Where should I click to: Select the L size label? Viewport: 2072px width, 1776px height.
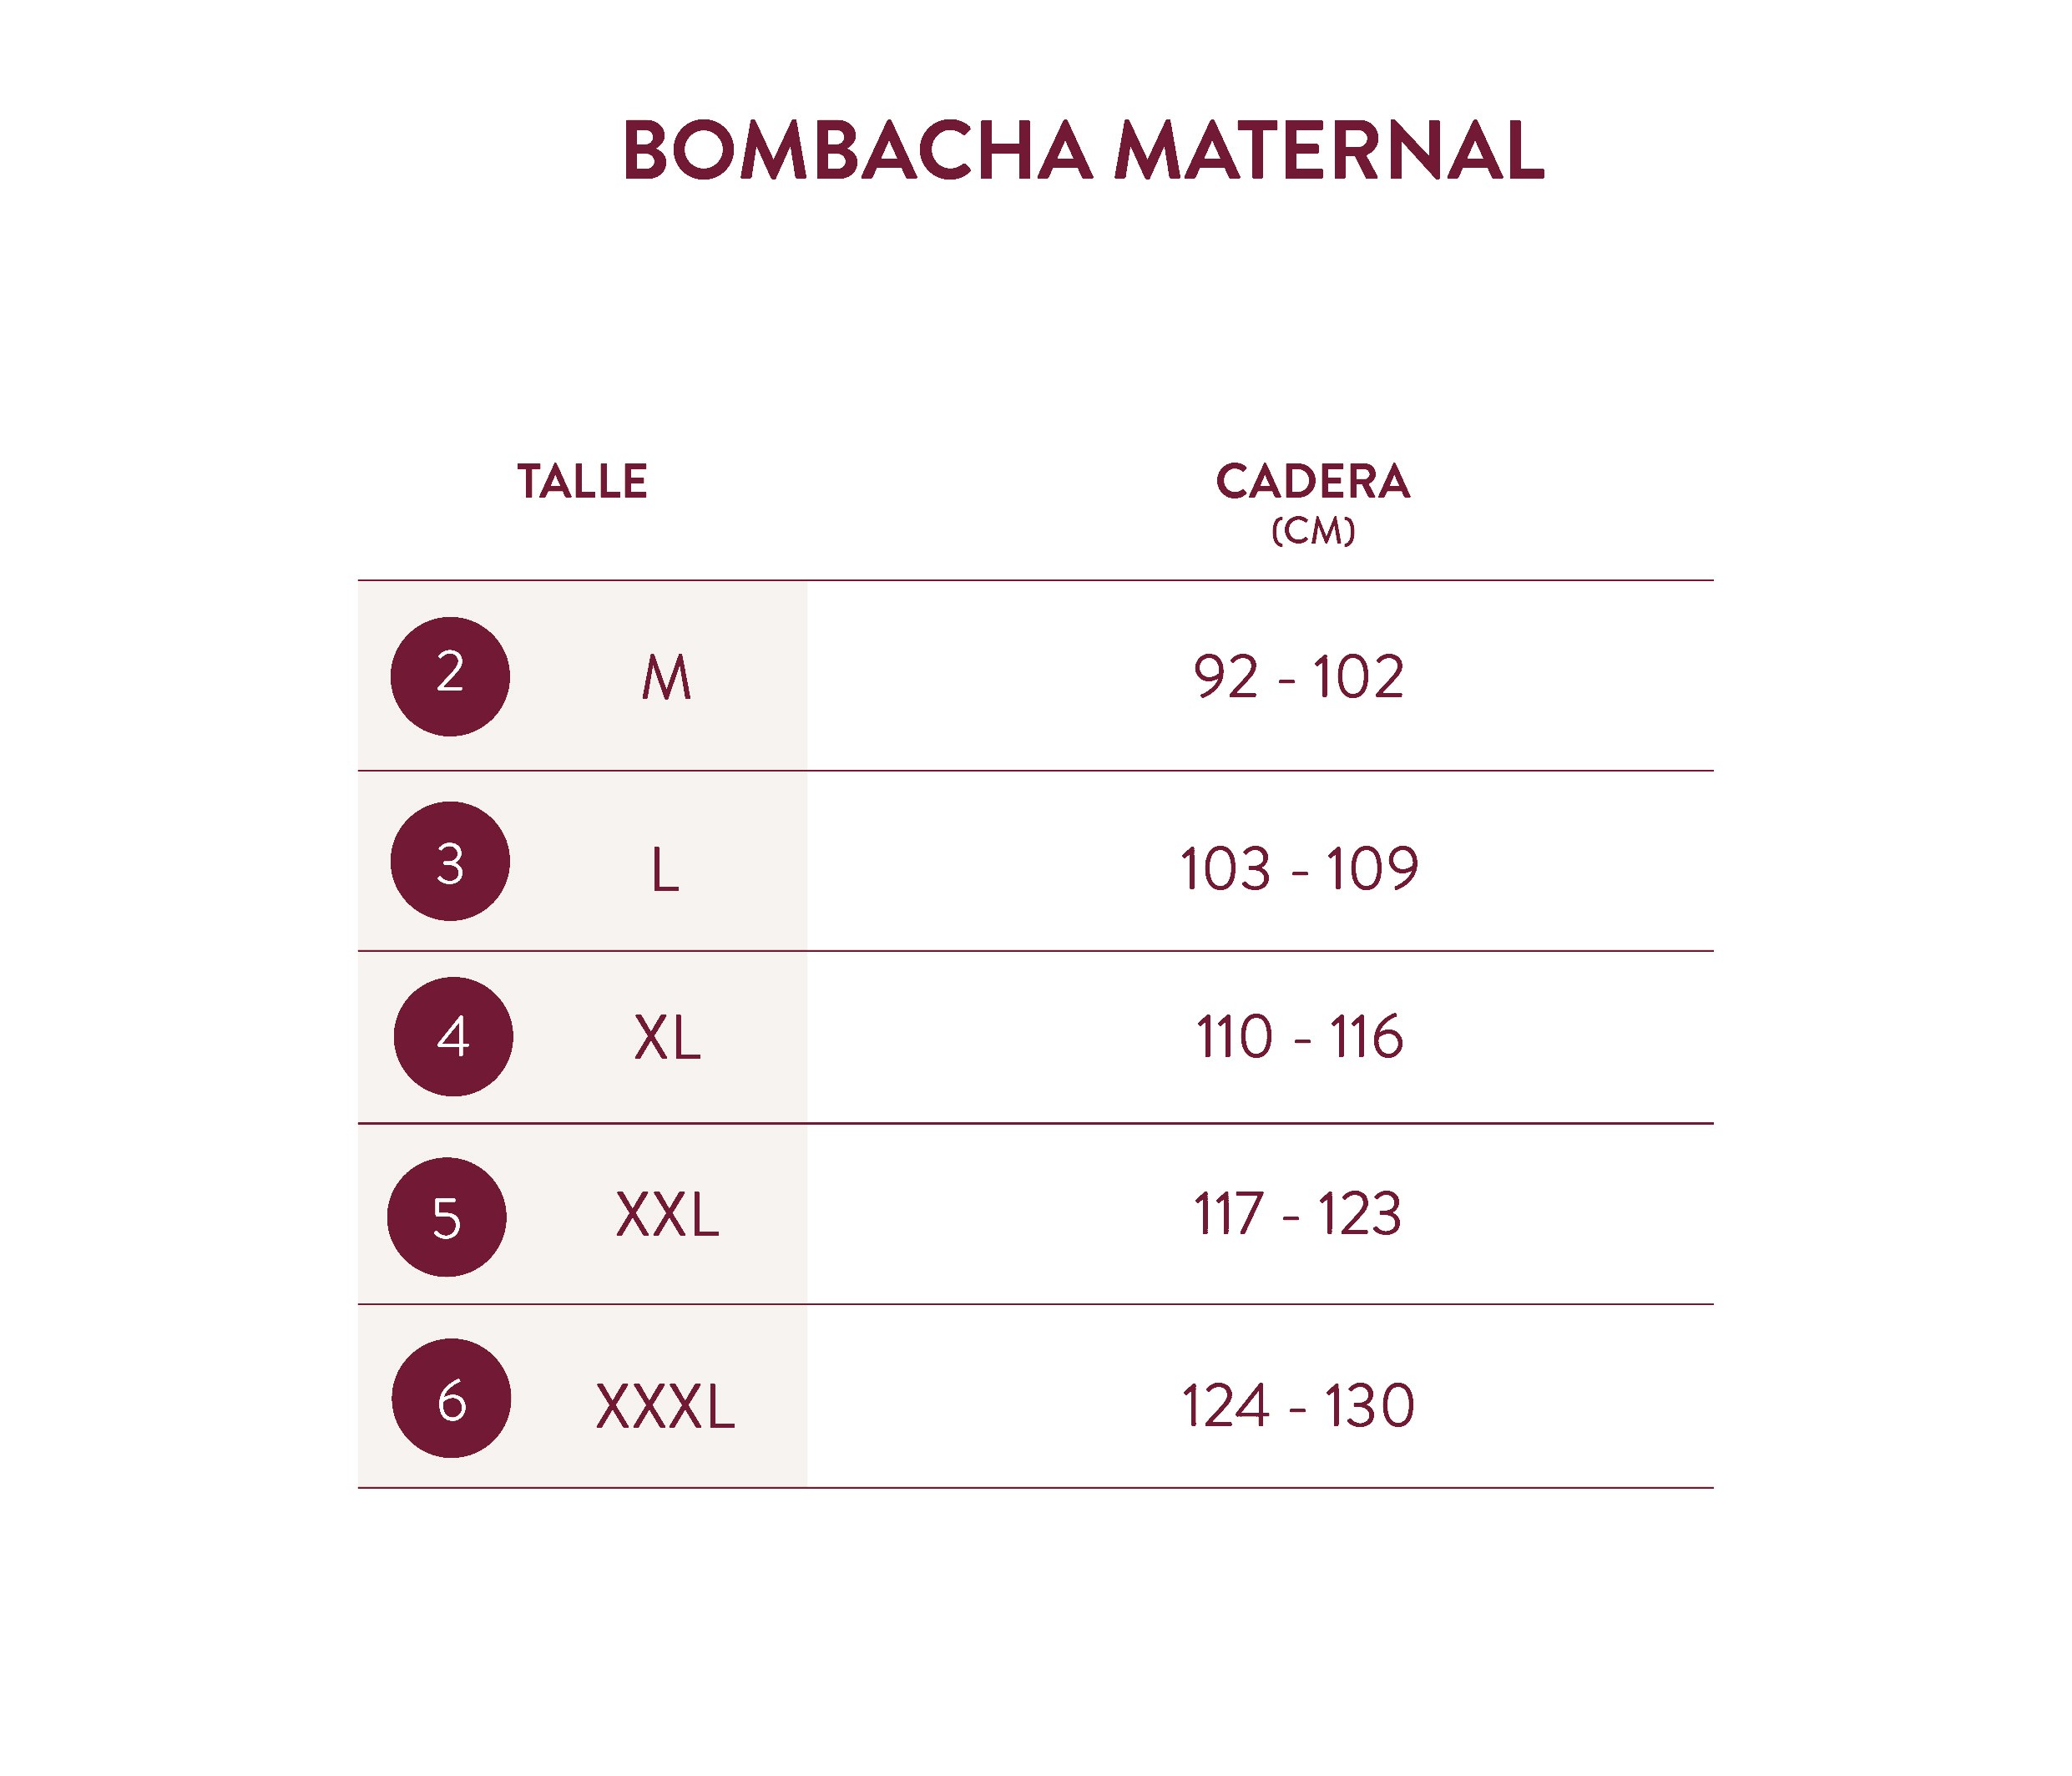[x=665, y=869]
